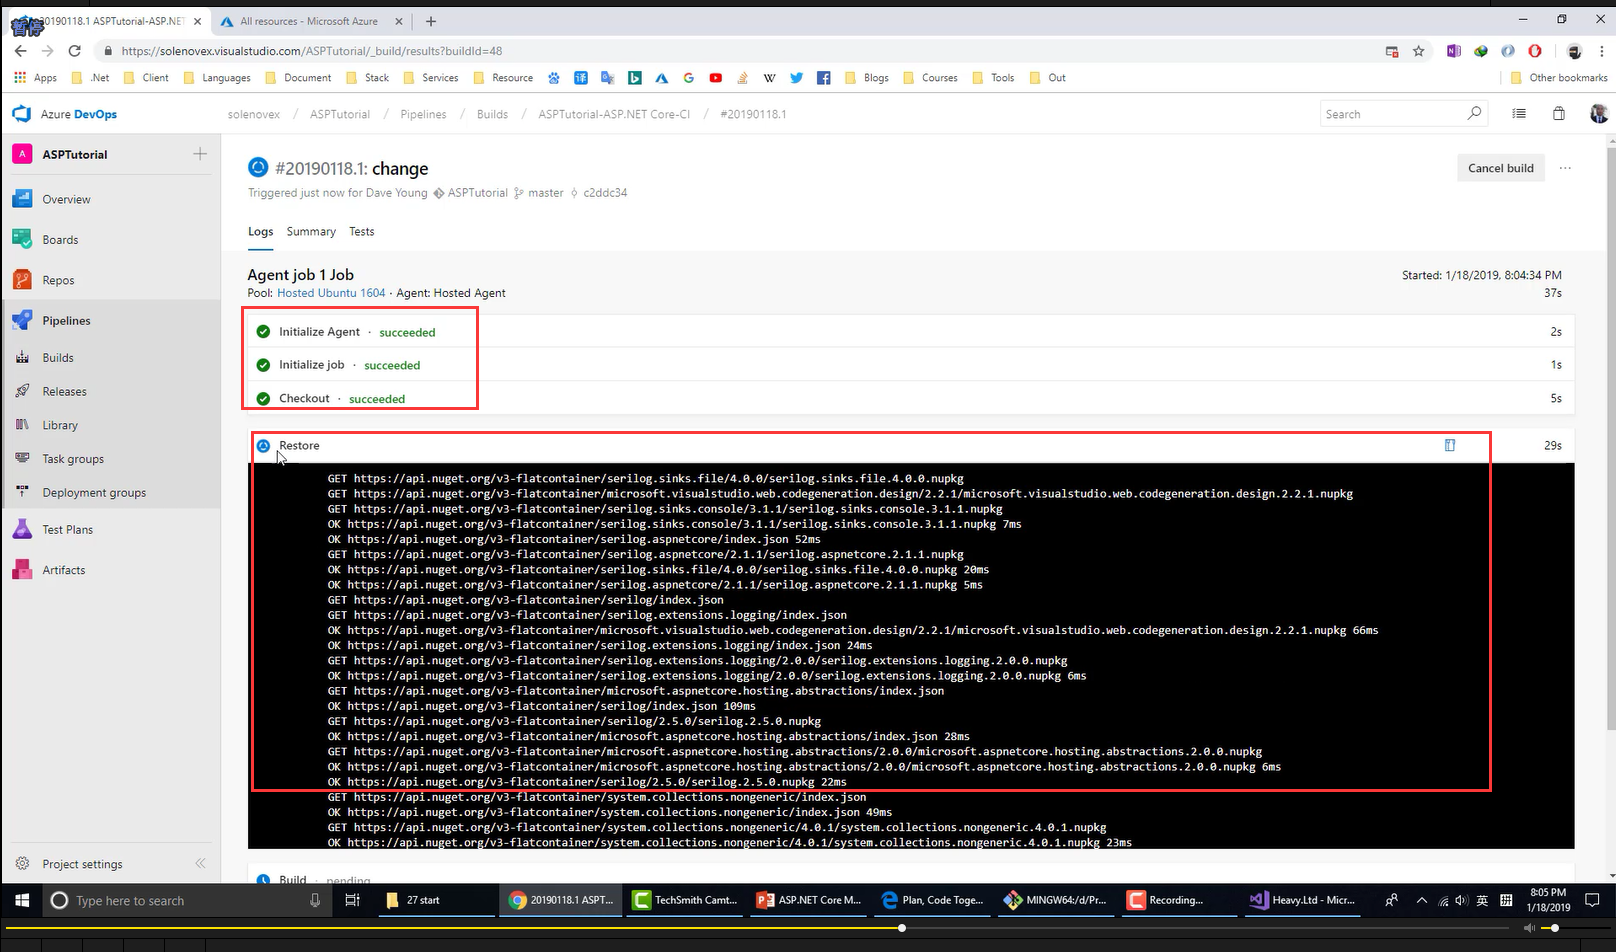Open Windows Start menu

click(22, 900)
